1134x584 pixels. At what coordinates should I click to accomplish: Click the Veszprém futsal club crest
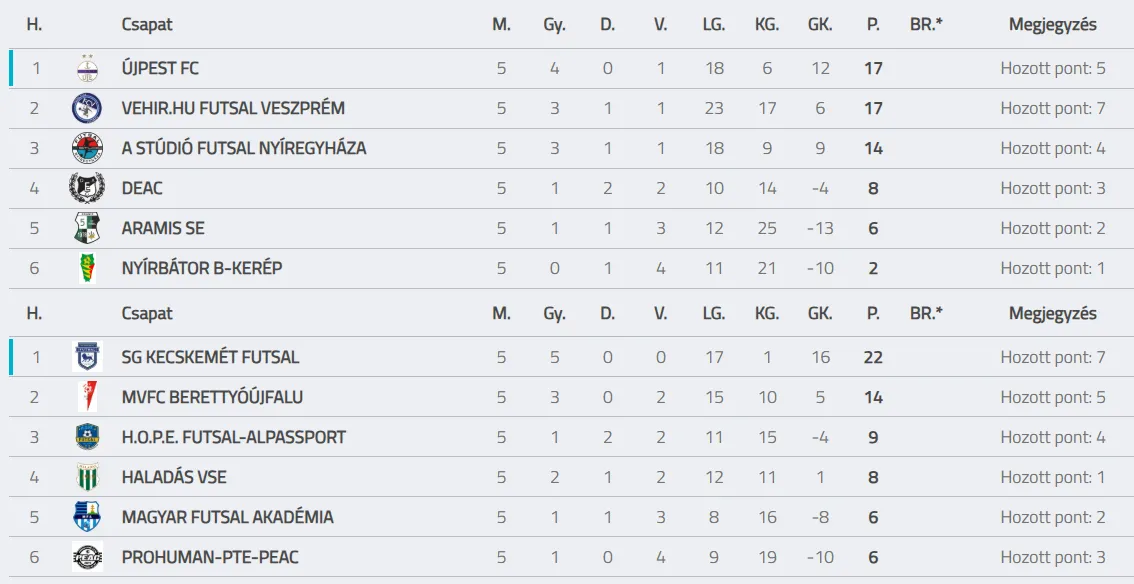(x=87, y=108)
